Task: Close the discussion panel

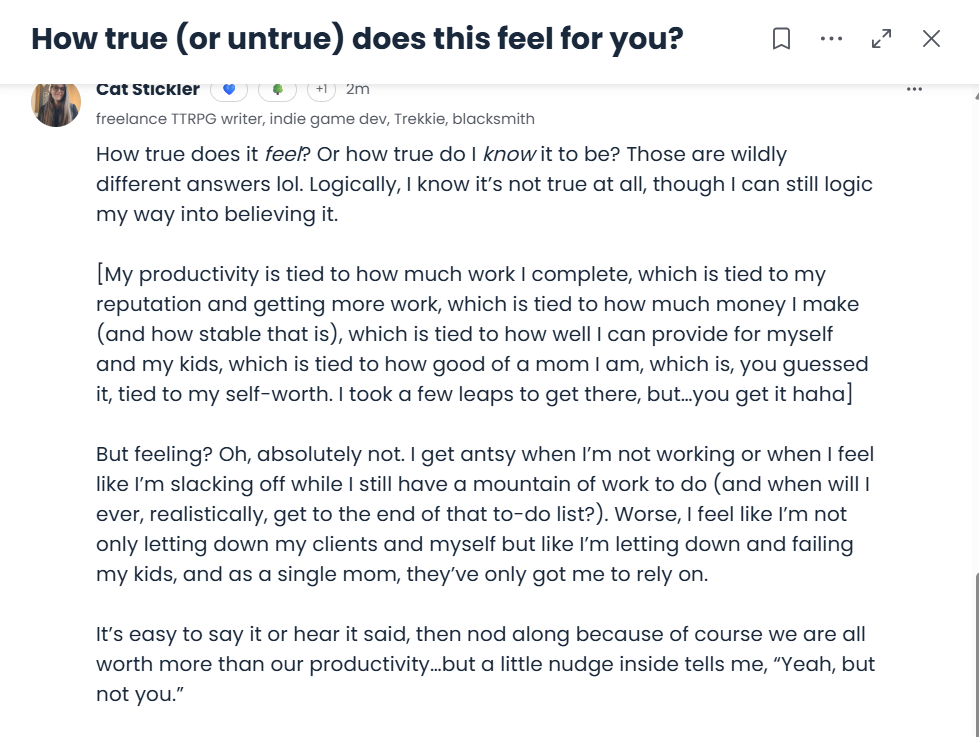Action: tap(931, 39)
